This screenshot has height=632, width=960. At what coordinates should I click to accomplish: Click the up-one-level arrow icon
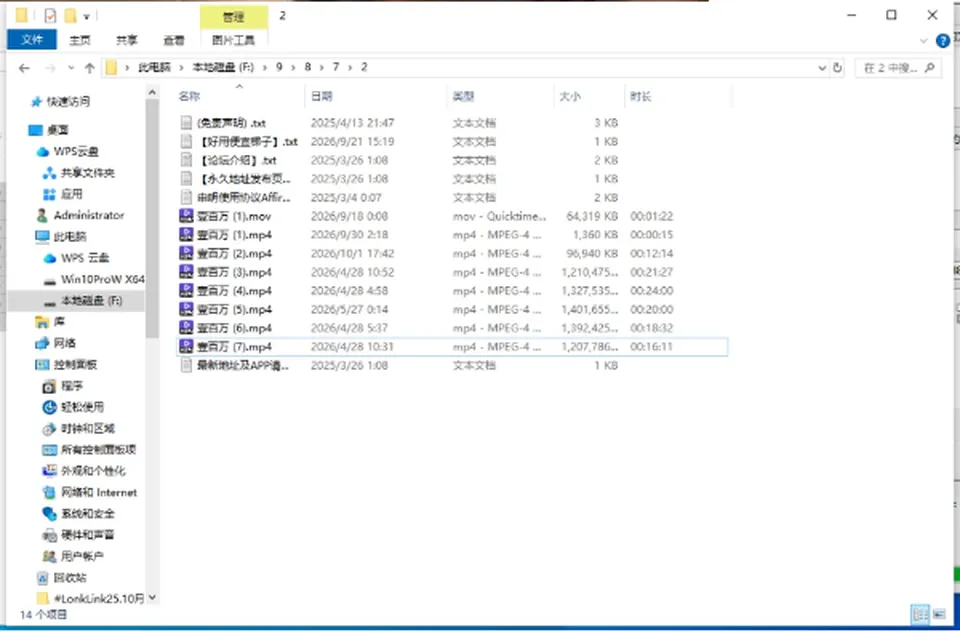click(89, 68)
